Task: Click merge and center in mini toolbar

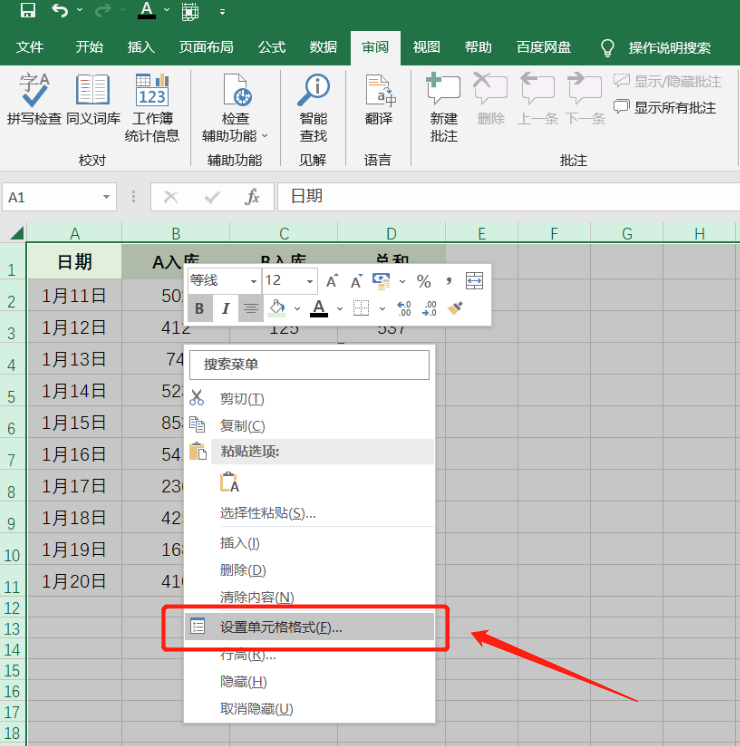Action: 474,281
